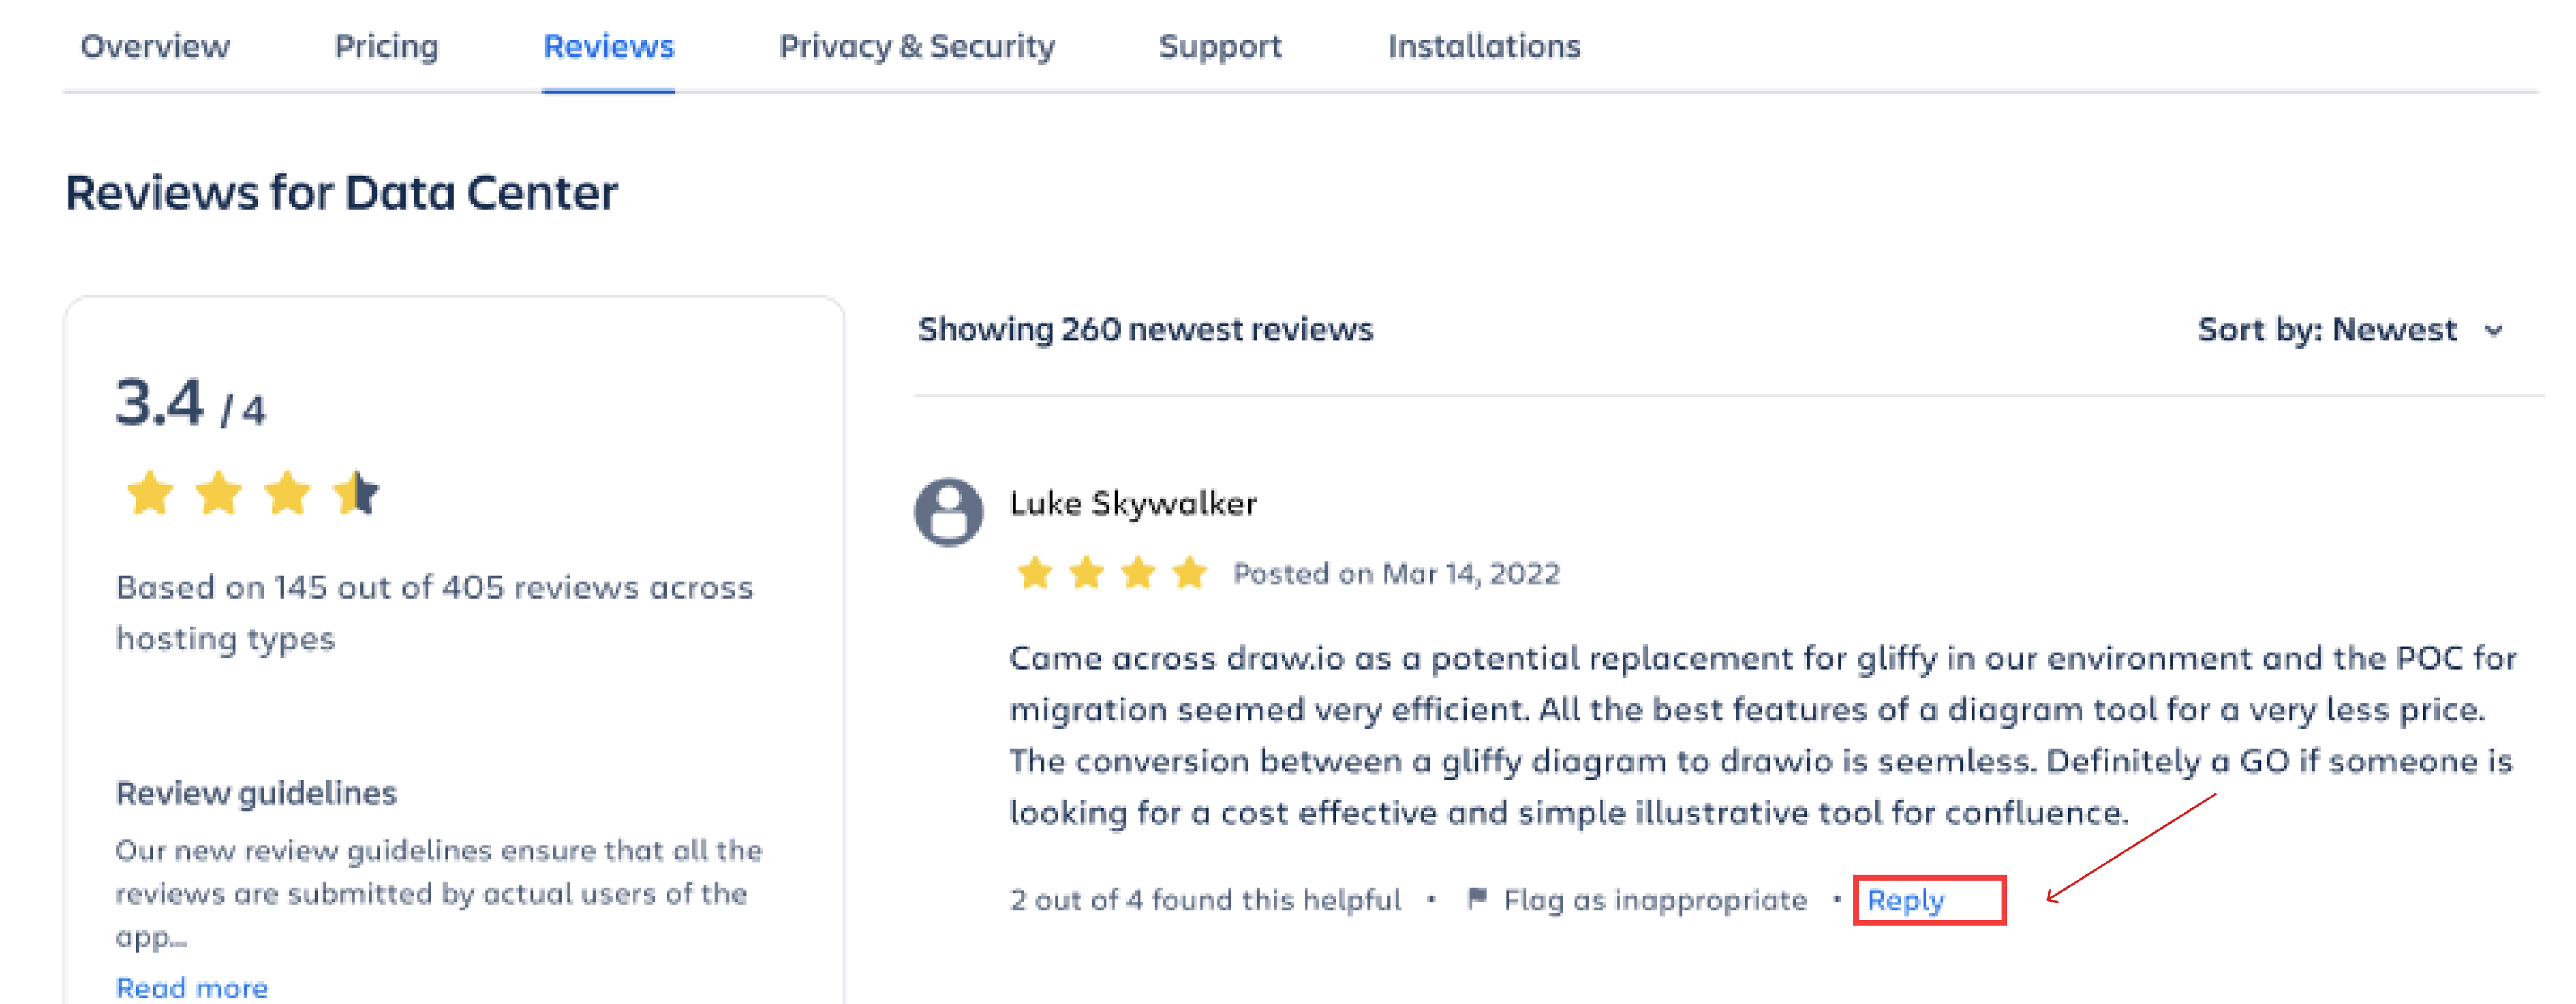Click the third star in Luke Skywalker's review
2576x1004 pixels.
1138,573
